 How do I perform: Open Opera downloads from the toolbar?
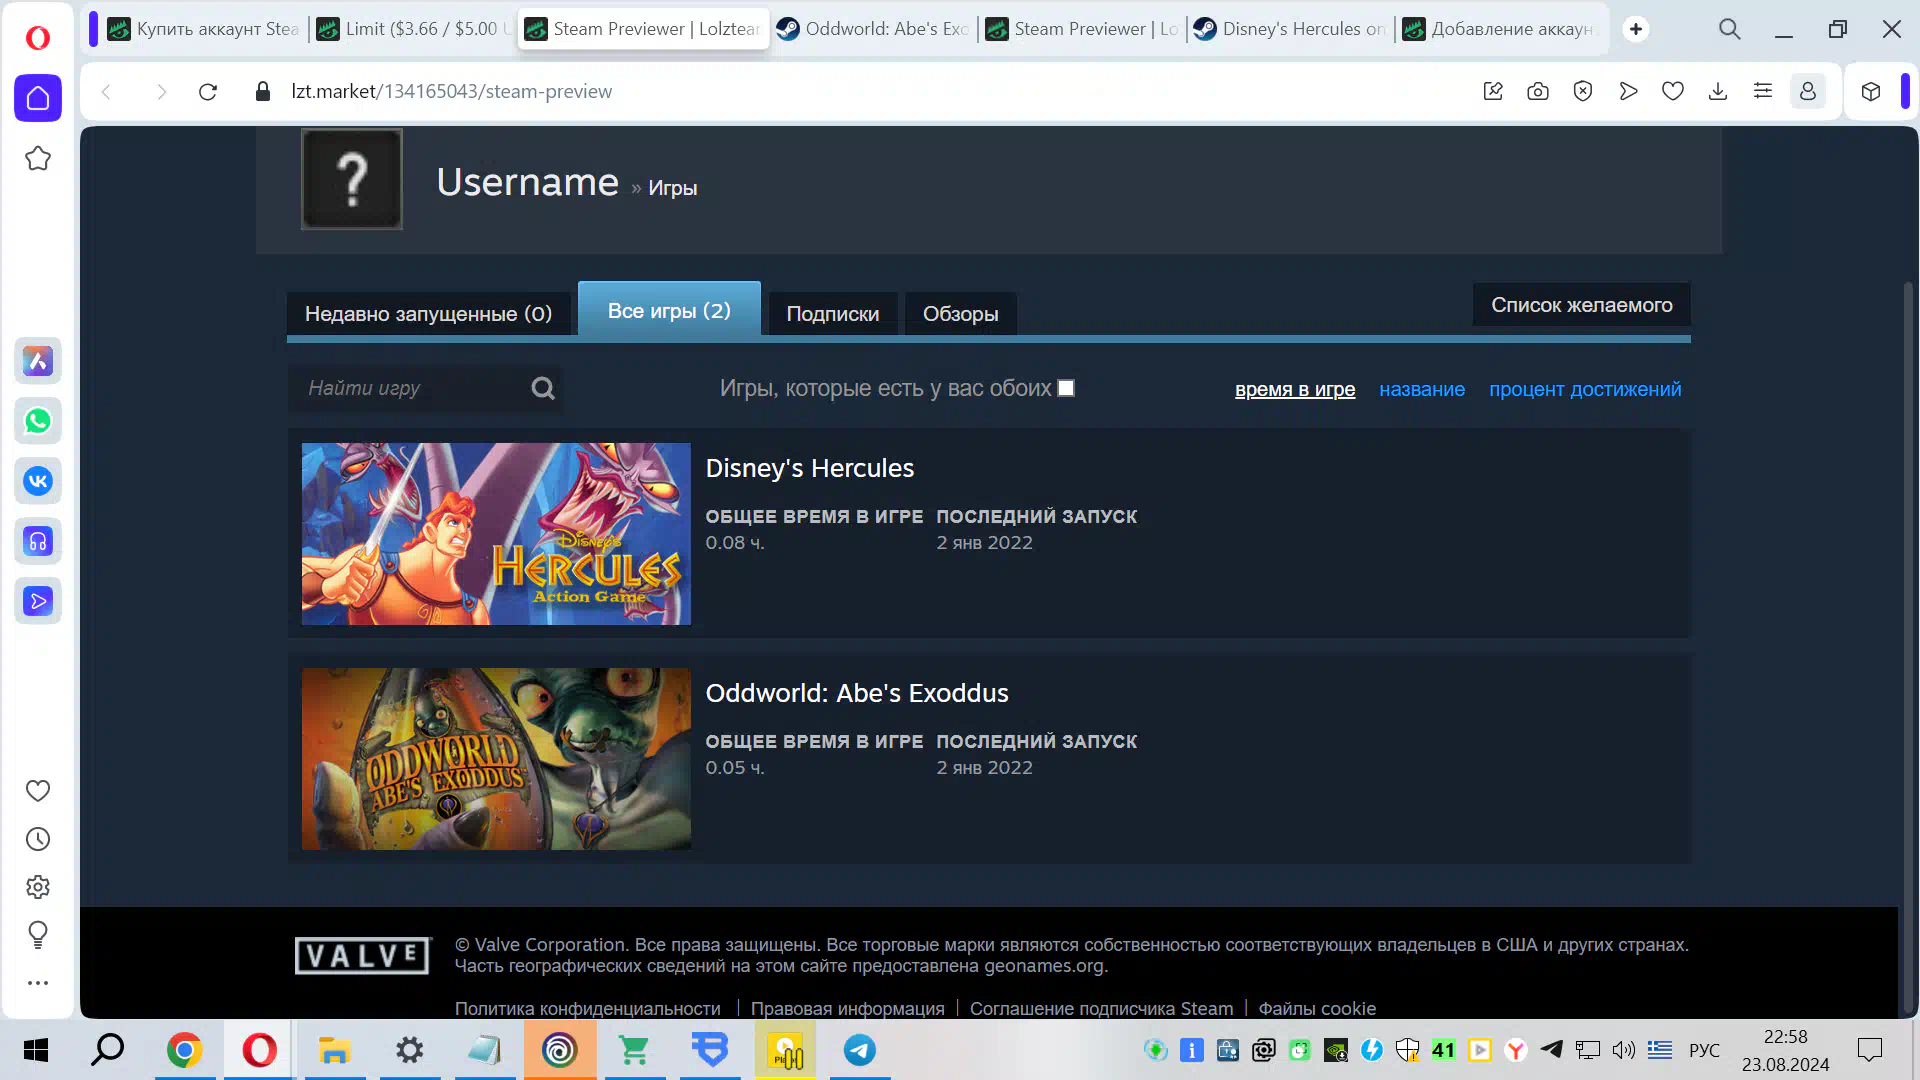pyautogui.click(x=1718, y=91)
